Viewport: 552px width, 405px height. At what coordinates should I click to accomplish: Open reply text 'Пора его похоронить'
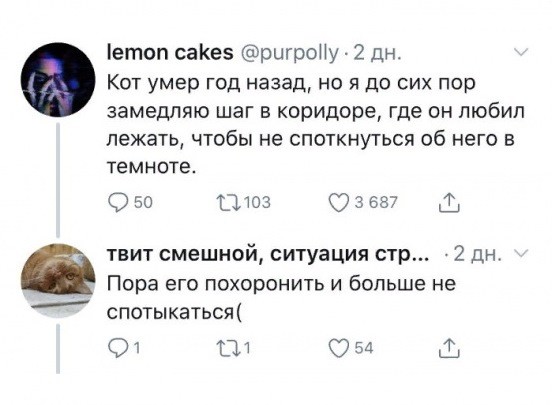pos(281,297)
